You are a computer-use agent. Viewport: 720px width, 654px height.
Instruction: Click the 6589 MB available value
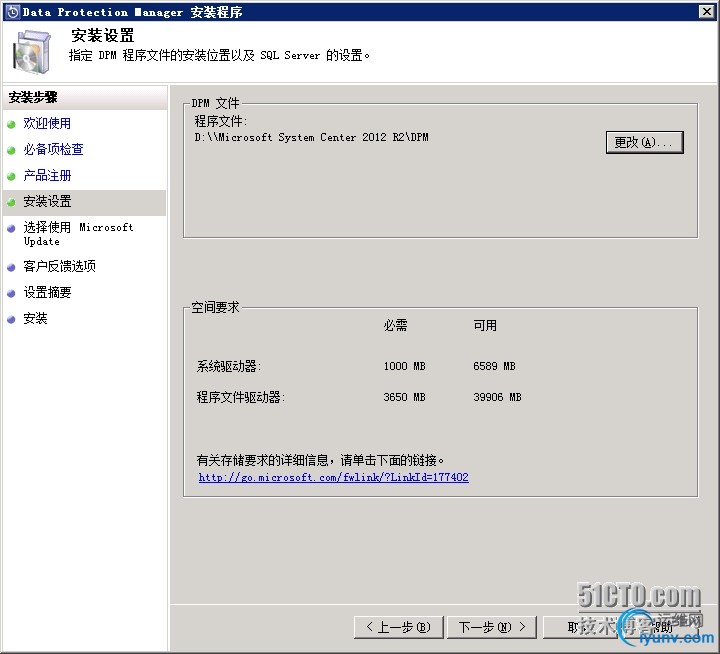pyautogui.click(x=494, y=366)
